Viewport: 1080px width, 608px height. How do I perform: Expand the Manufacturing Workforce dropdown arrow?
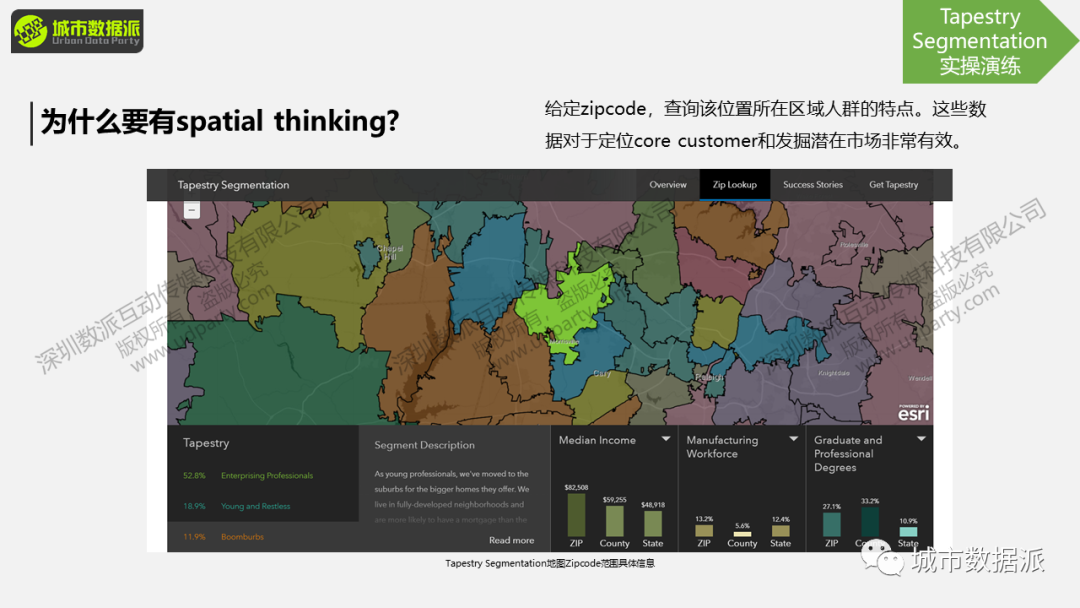pyautogui.click(x=793, y=439)
